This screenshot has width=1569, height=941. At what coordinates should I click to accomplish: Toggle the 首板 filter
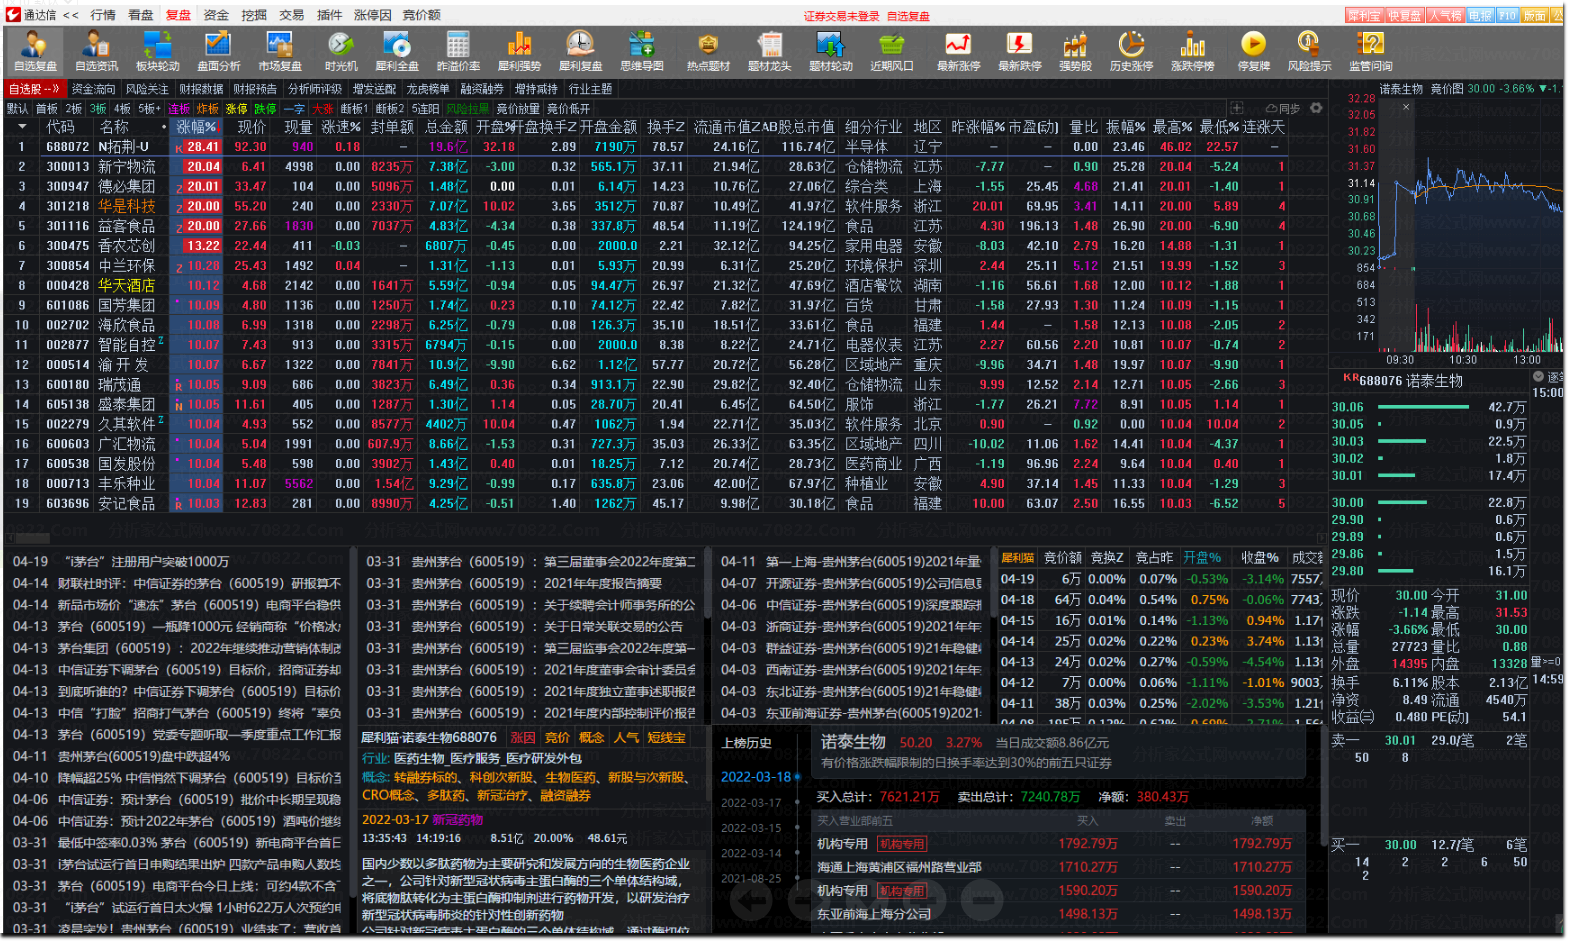click(47, 108)
